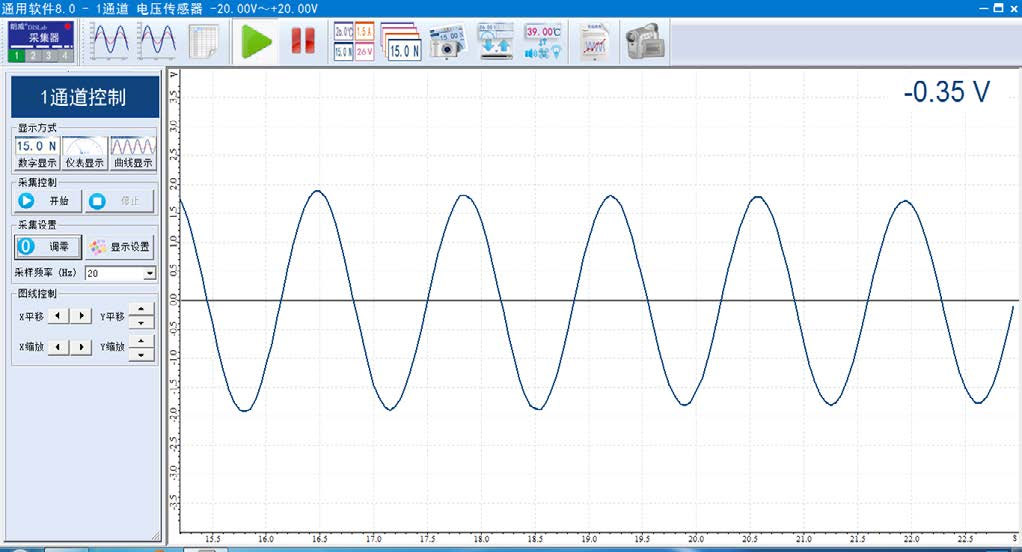Open display settings (显示设置)
This screenshot has width=1022, height=552.
(x=119, y=246)
